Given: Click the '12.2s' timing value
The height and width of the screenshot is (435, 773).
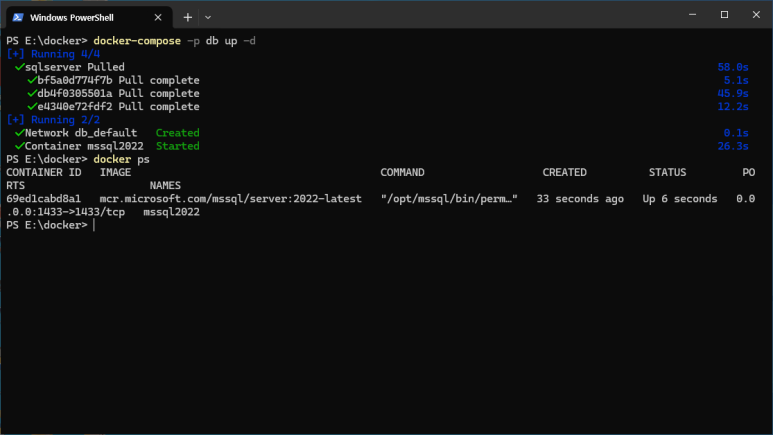Looking at the screenshot, I should 733,107.
